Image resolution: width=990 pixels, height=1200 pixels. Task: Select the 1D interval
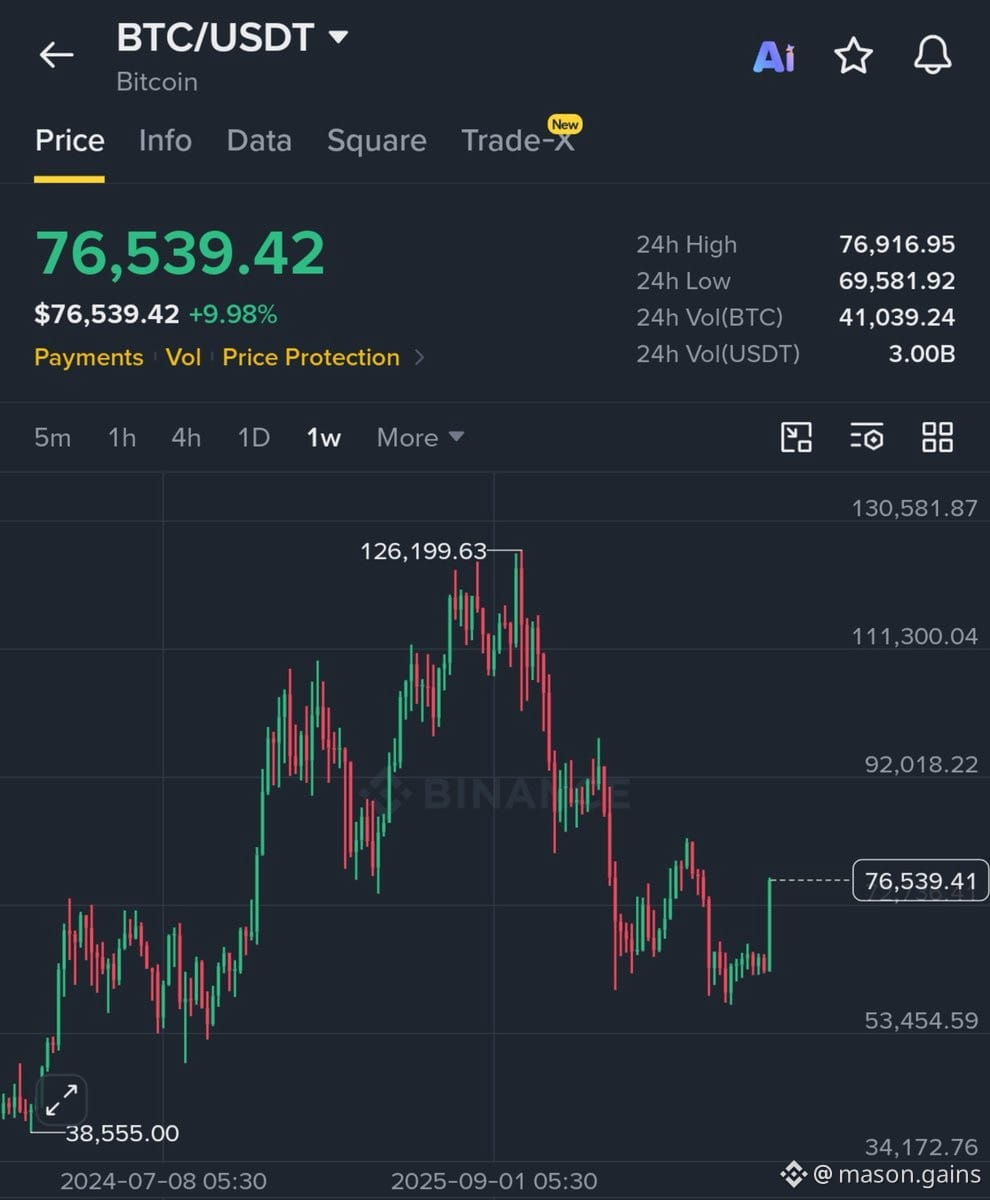tap(254, 437)
